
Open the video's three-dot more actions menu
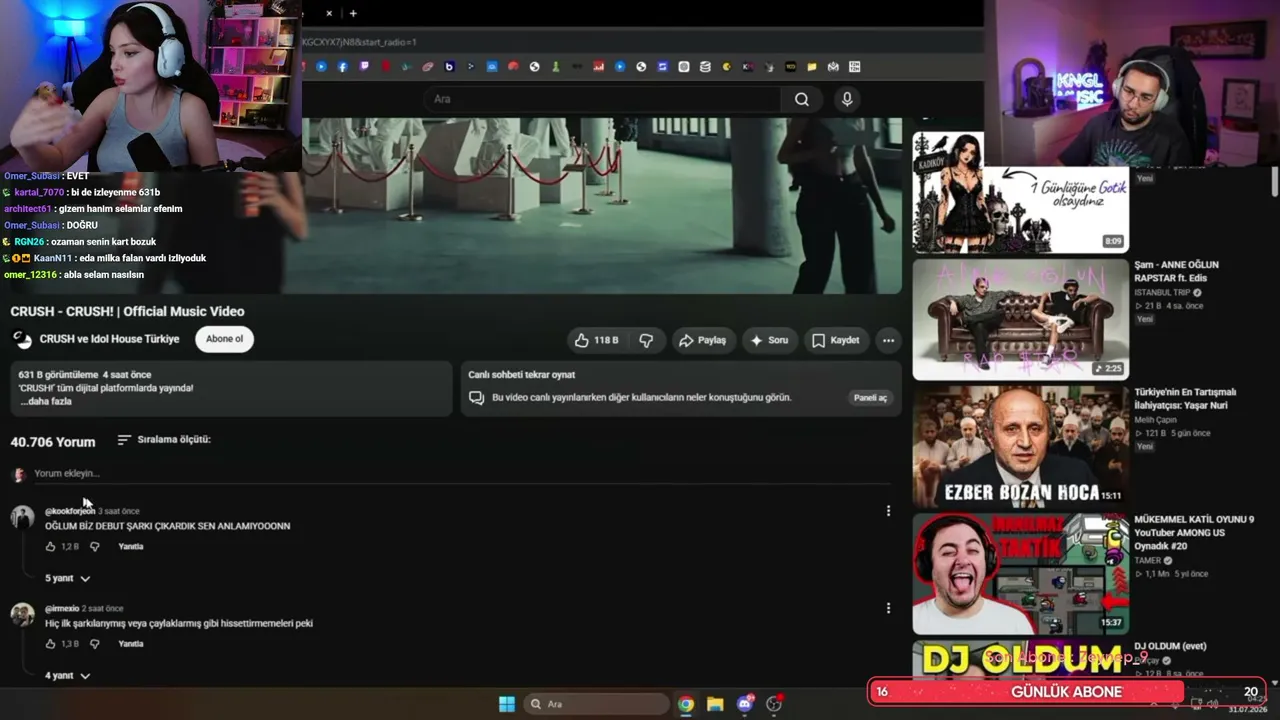coord(888,340)
